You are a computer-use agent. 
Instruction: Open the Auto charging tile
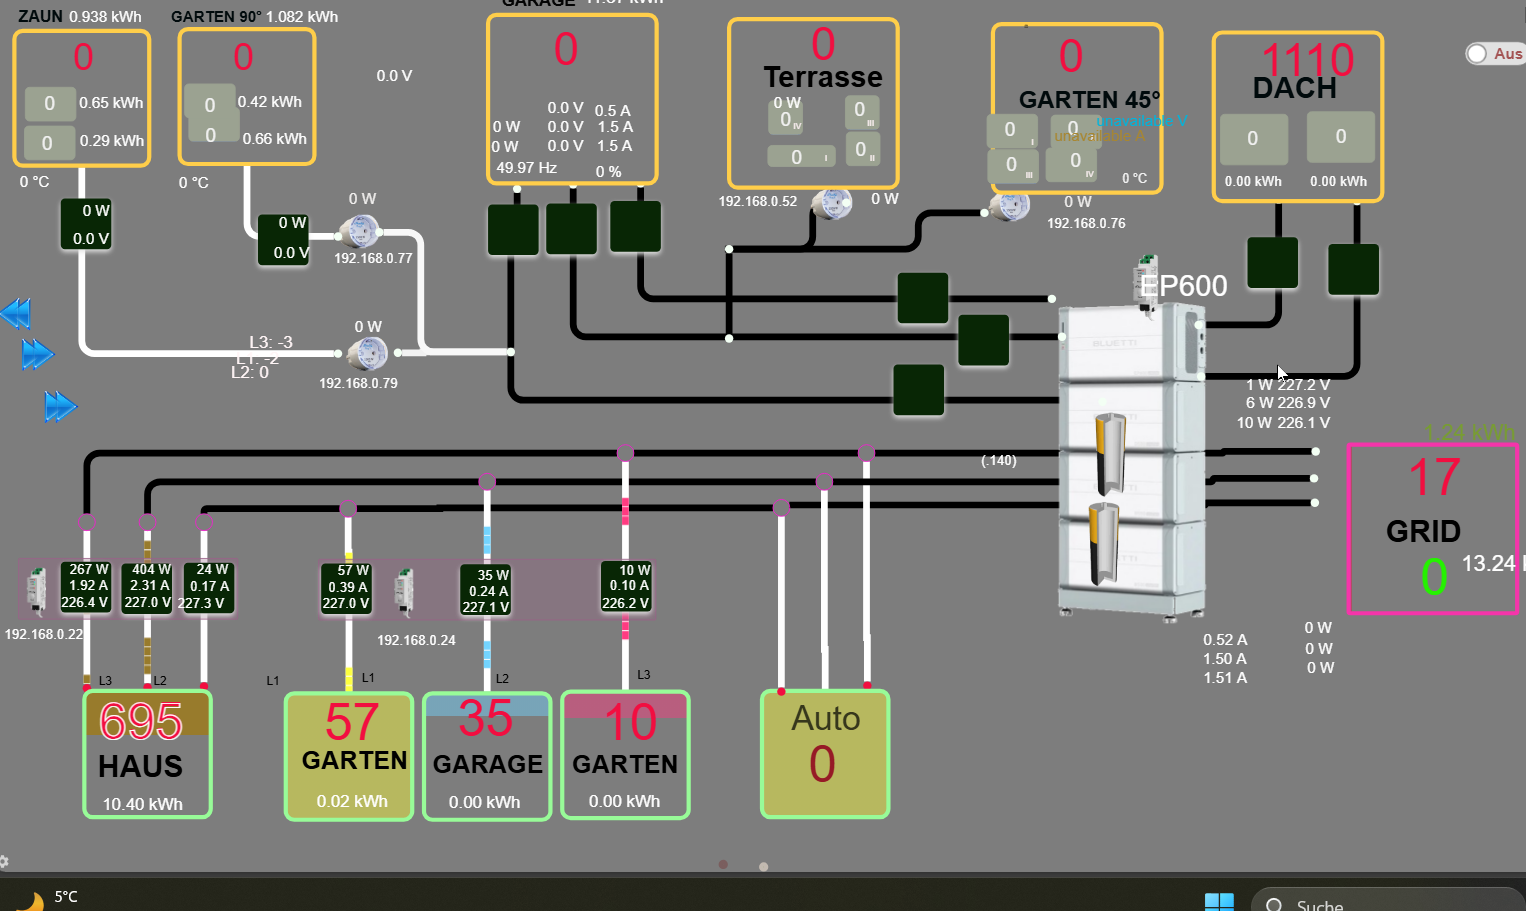[825, 754]
